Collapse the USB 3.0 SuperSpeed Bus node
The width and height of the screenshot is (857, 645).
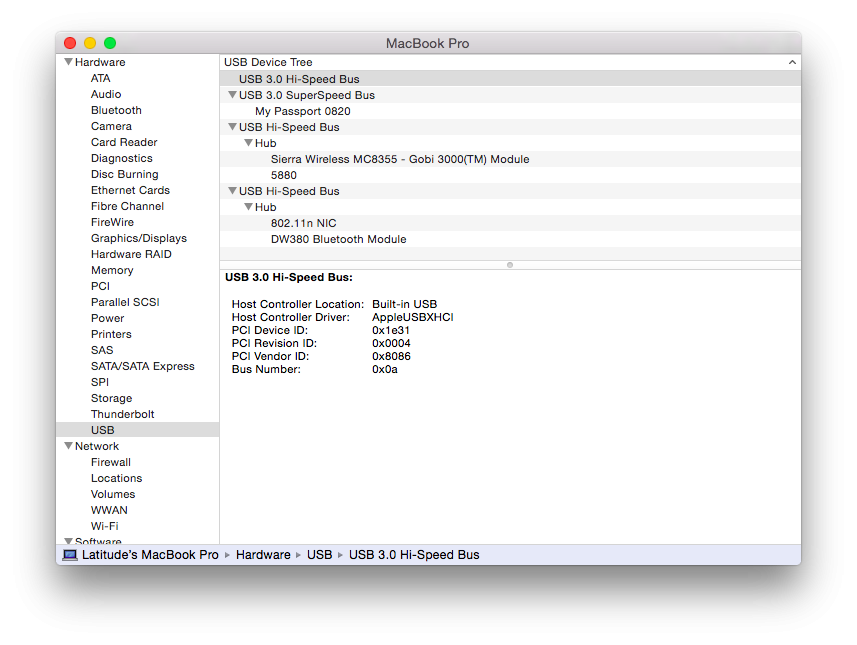[x=232, y=95]
